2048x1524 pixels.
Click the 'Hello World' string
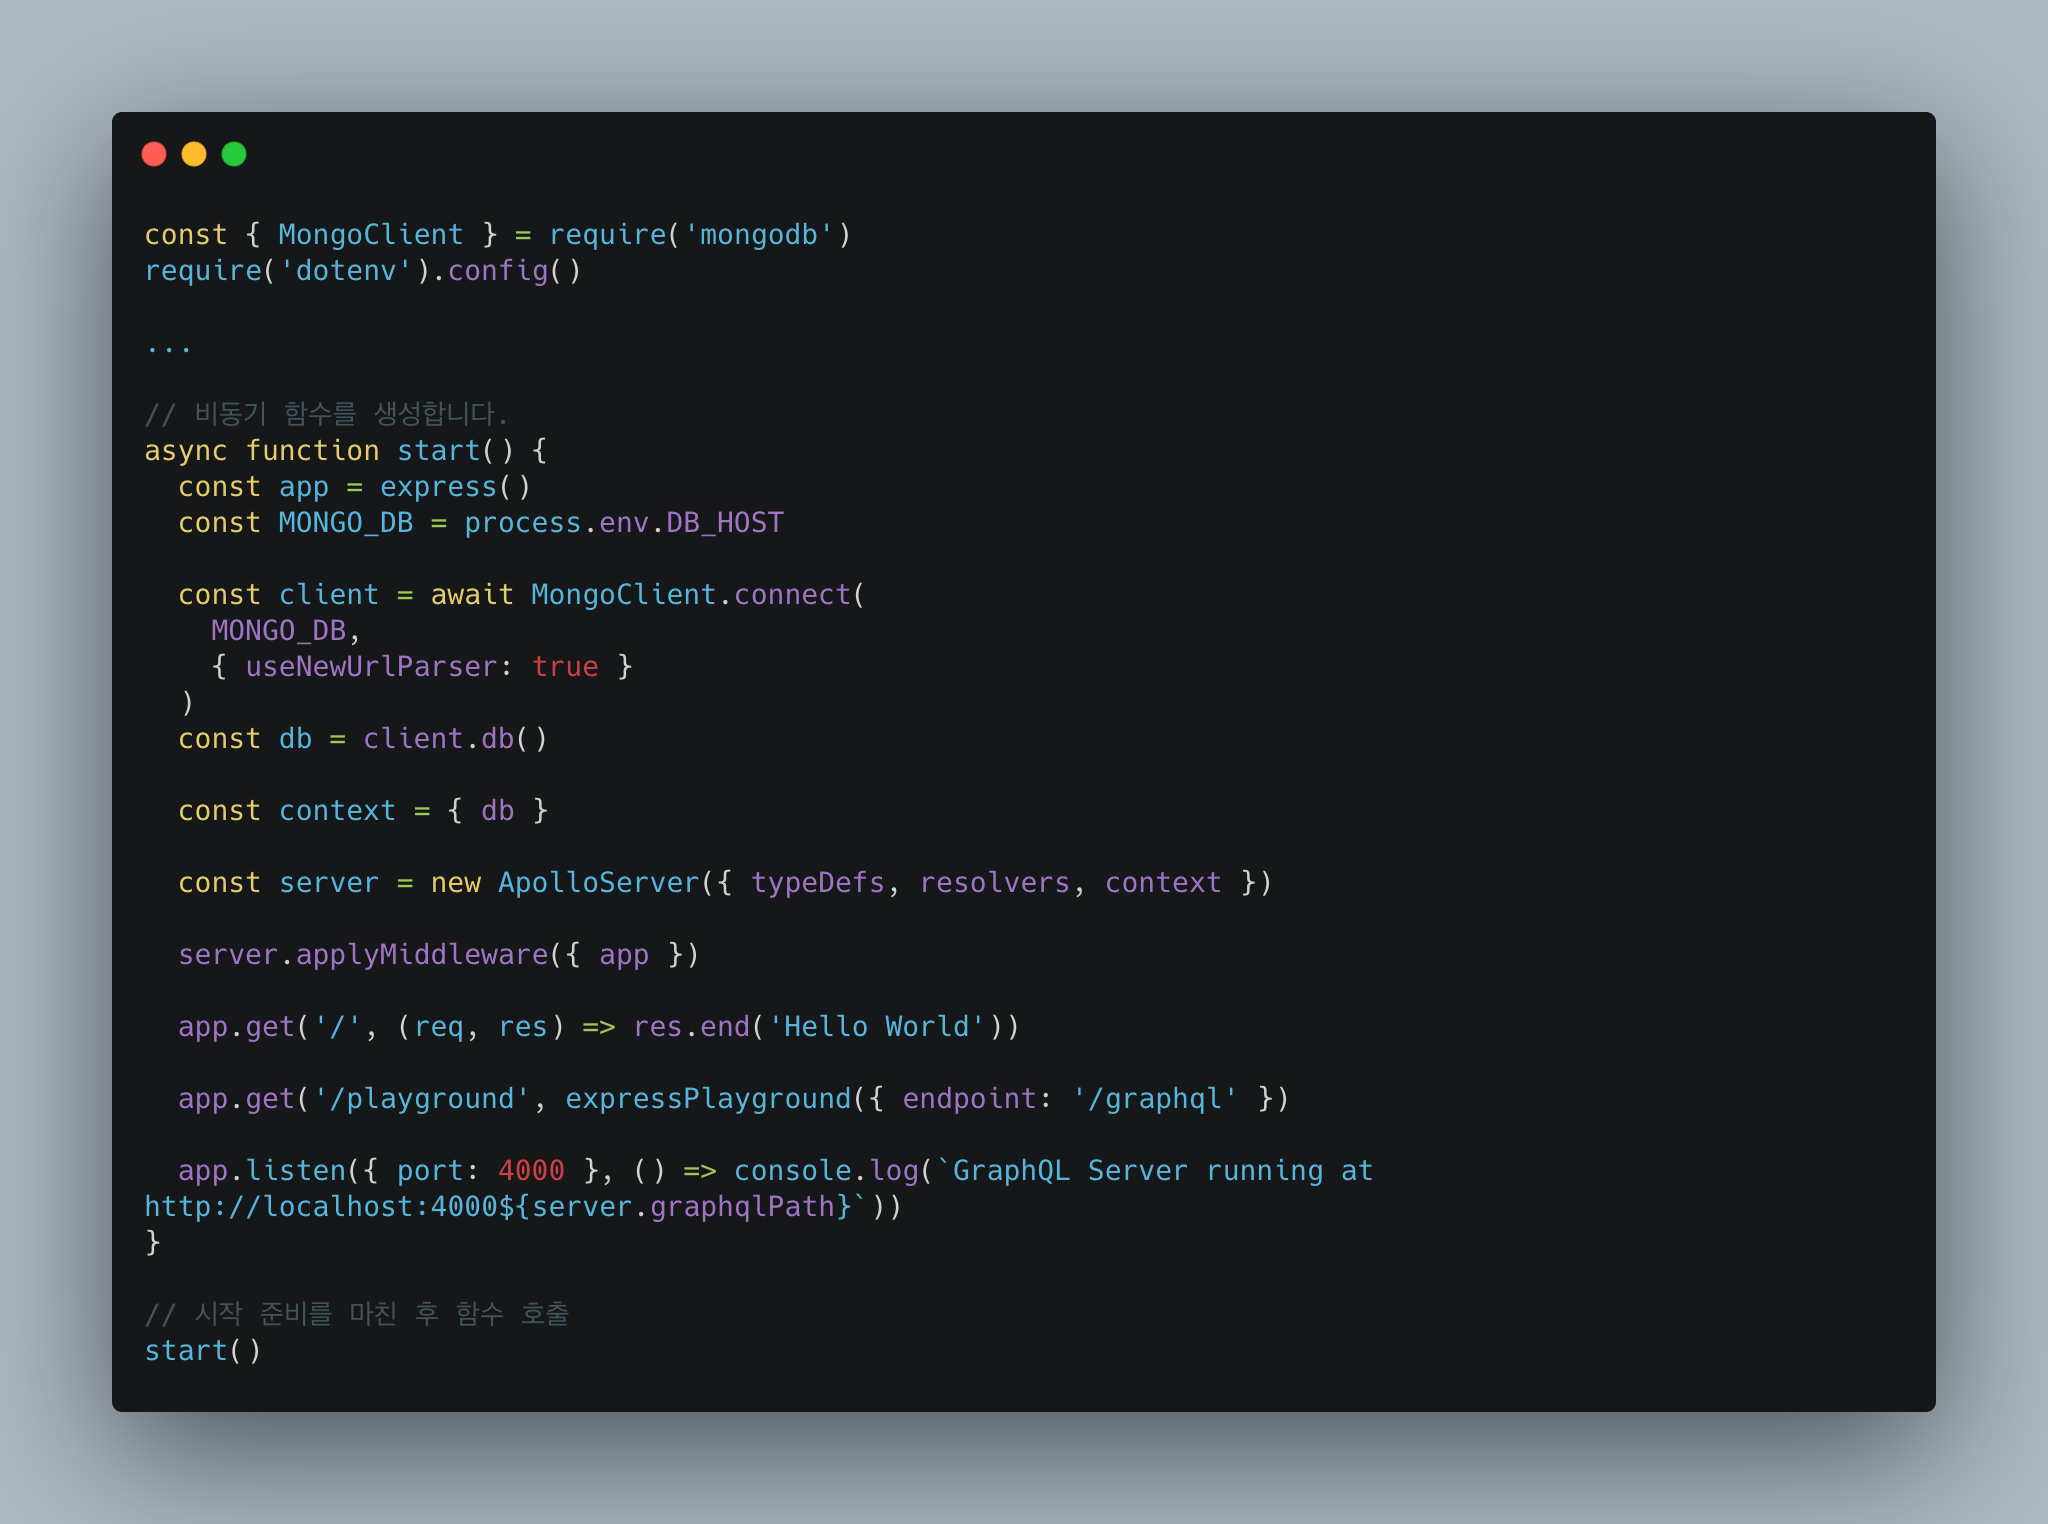point(877,1027)
